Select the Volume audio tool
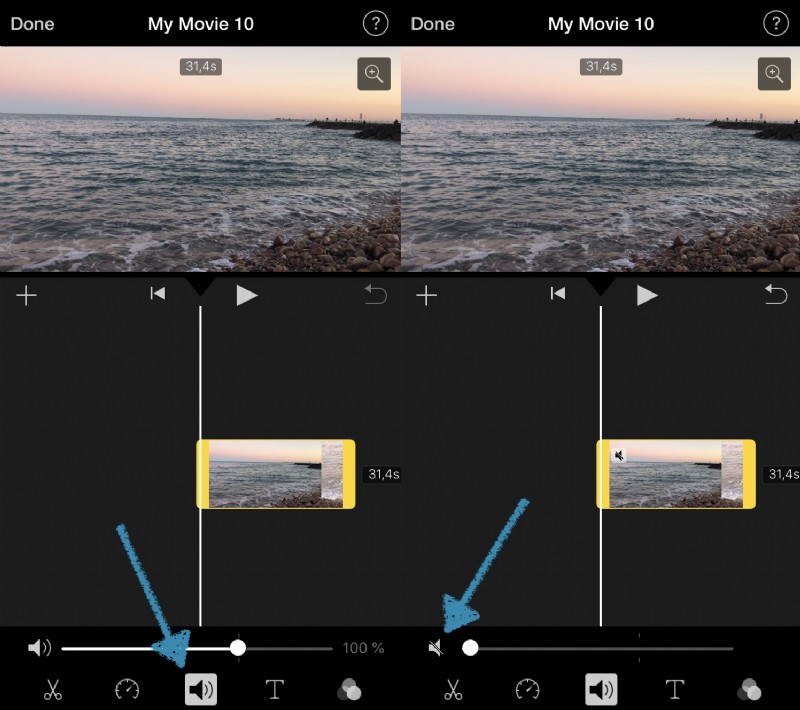This screenshot has width=800, height=710. tap(200, 689)
